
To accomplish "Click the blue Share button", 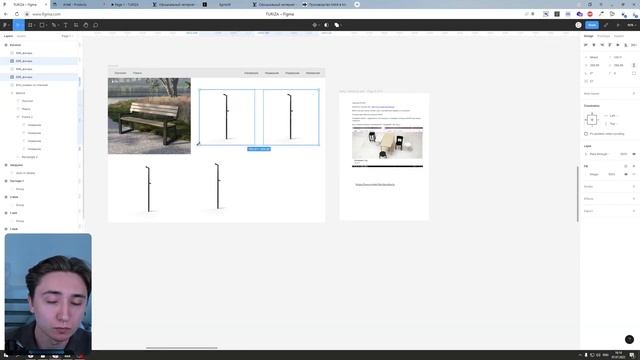I will [592, 25].
